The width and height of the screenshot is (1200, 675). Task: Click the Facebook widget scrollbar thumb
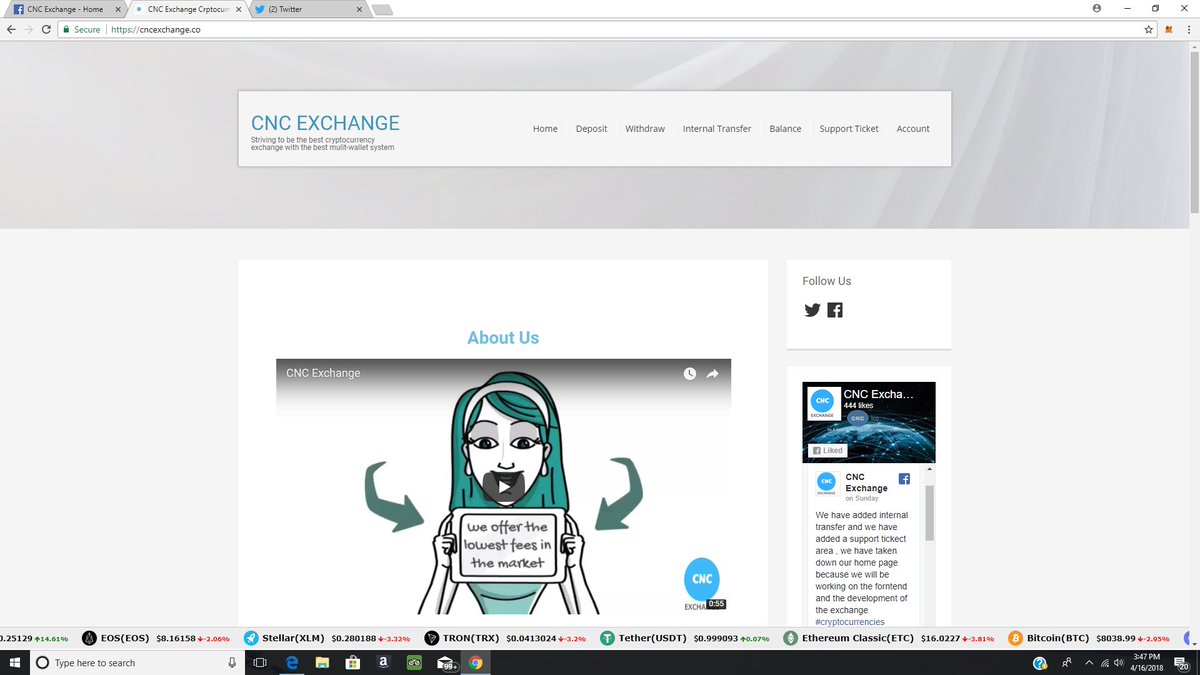coord(930,513)
